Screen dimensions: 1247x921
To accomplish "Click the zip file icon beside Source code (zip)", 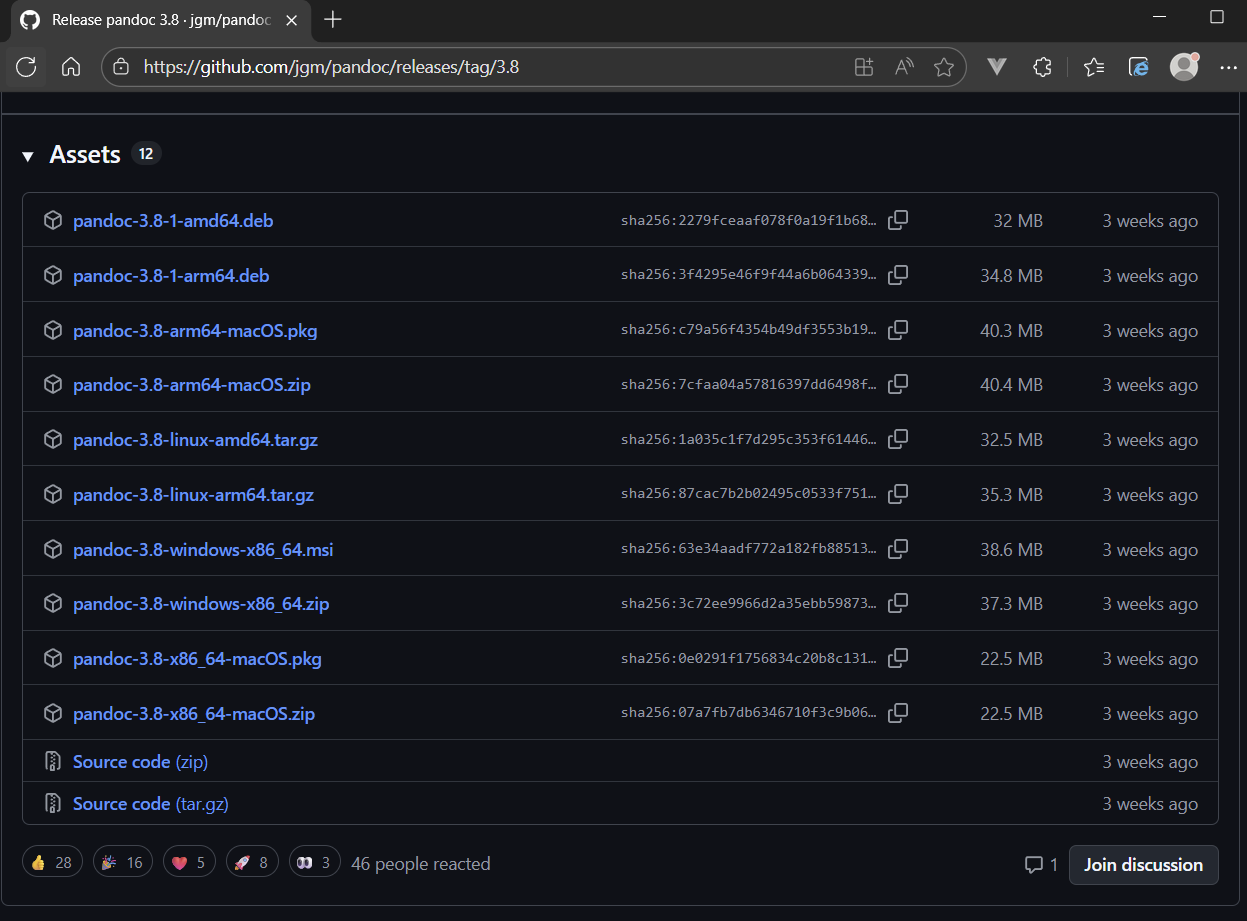I will pos(53,762).
